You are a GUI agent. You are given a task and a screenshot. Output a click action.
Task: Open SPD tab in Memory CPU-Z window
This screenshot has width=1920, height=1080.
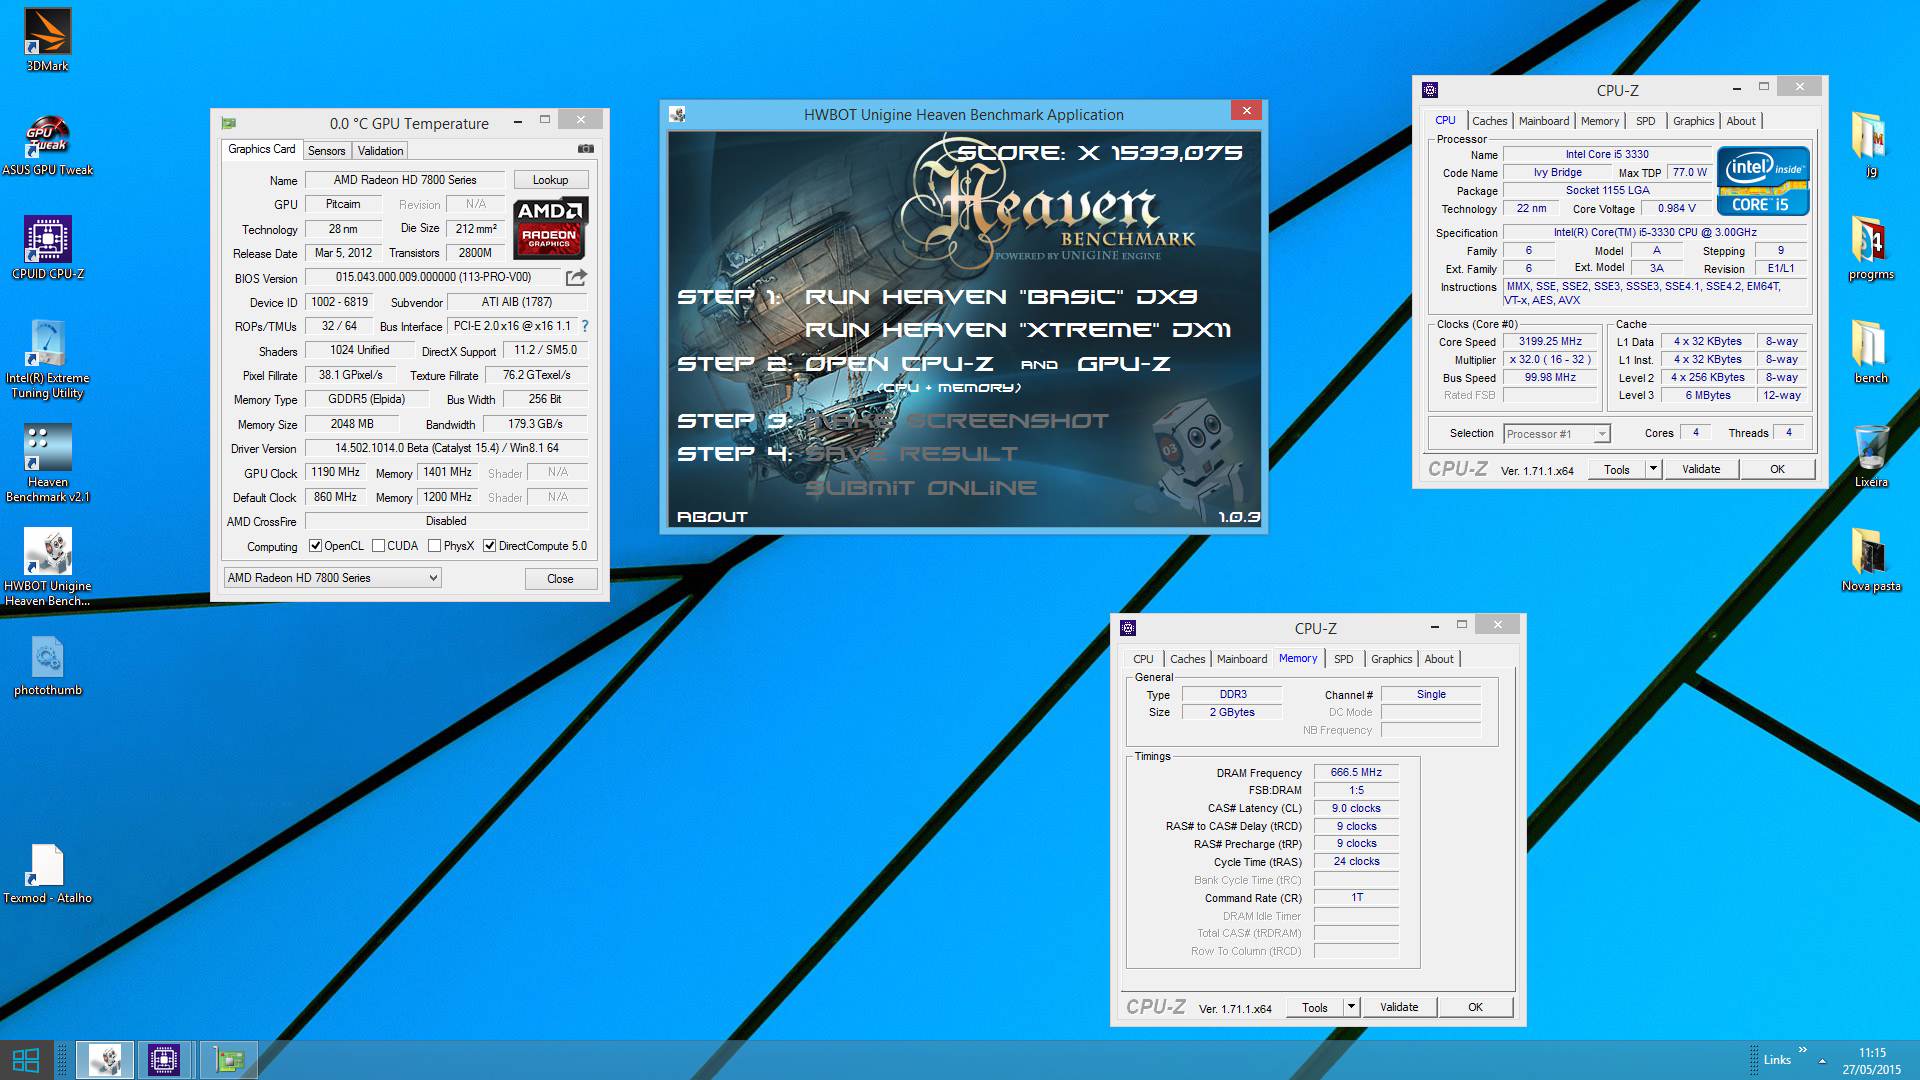[x=1343, y=659]
